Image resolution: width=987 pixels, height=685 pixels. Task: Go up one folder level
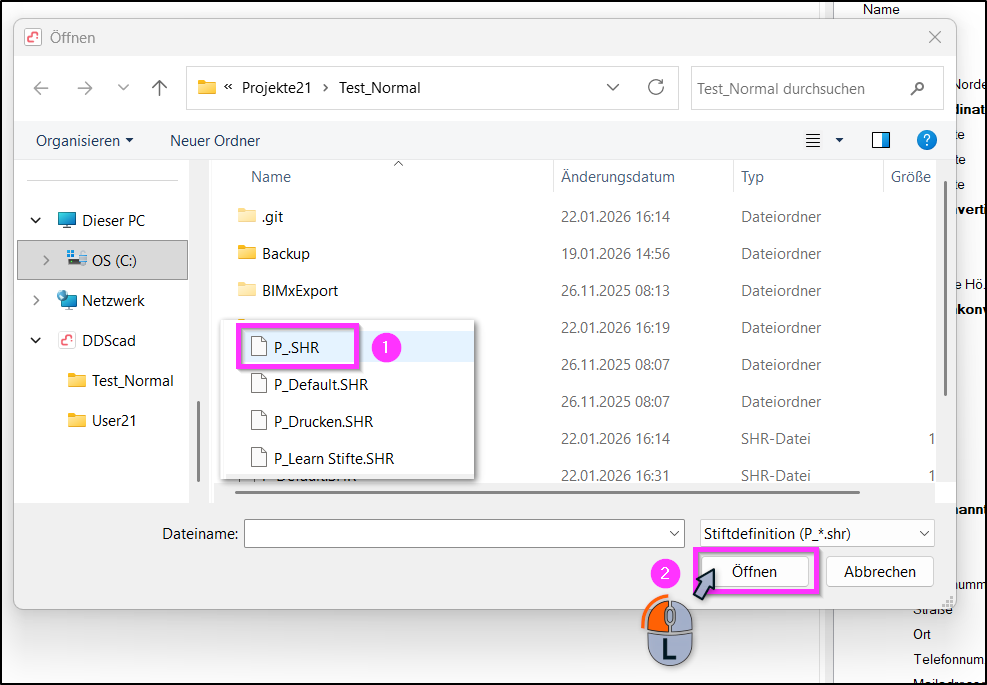click(x=159, y=88)
